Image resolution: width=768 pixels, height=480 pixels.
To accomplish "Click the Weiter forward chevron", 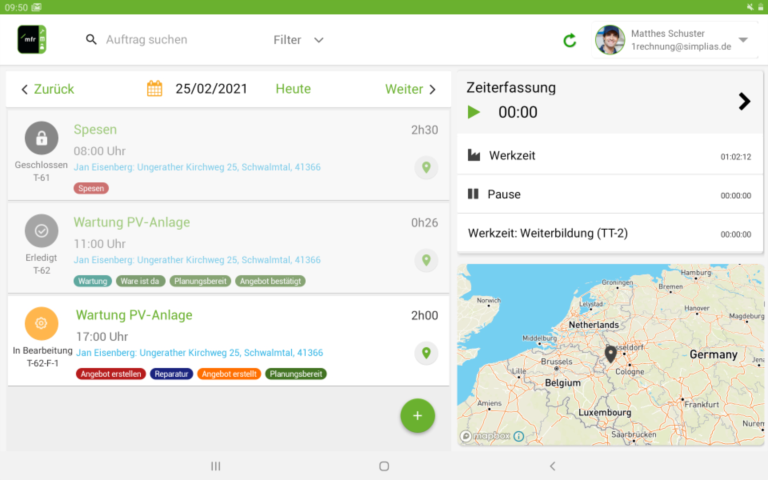I will pyautogui.click(x=432, y=89).
